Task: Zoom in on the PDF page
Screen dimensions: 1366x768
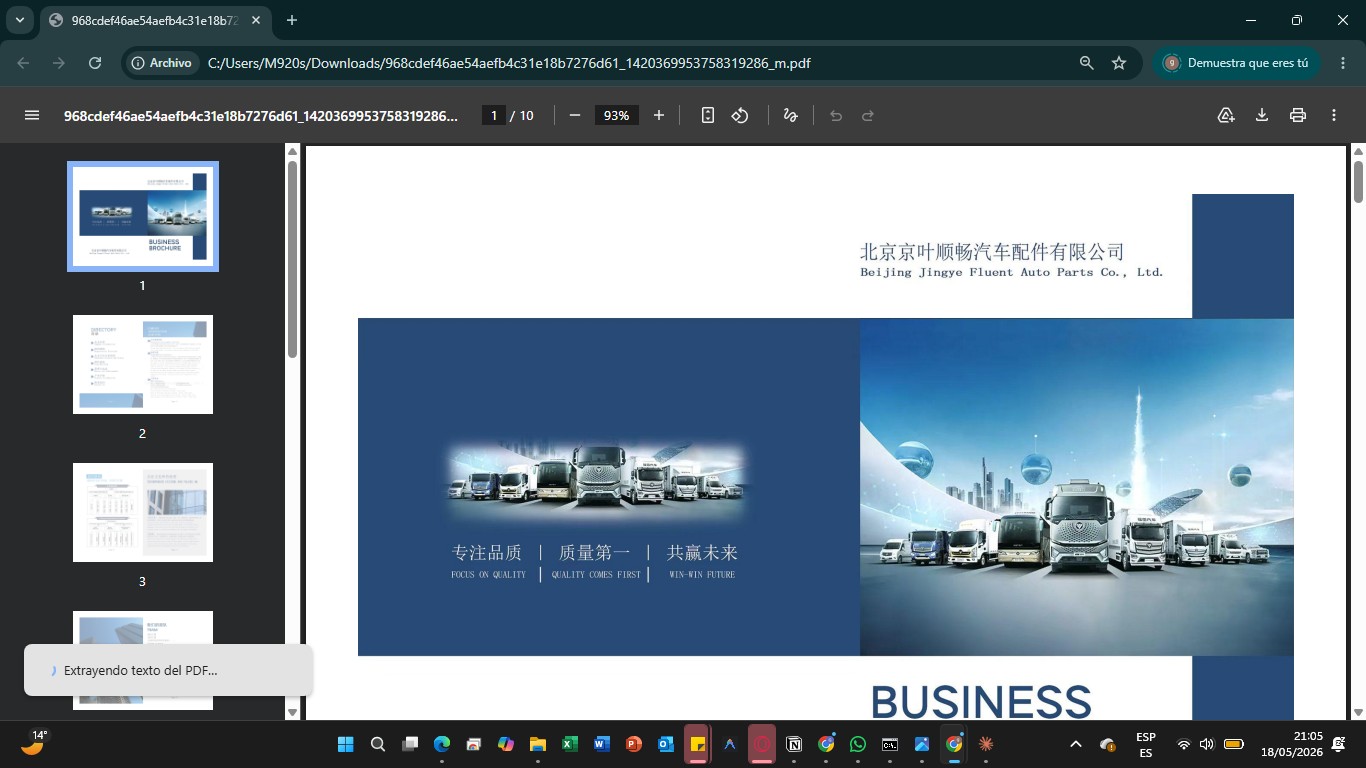Action: [x=659, y=115]
